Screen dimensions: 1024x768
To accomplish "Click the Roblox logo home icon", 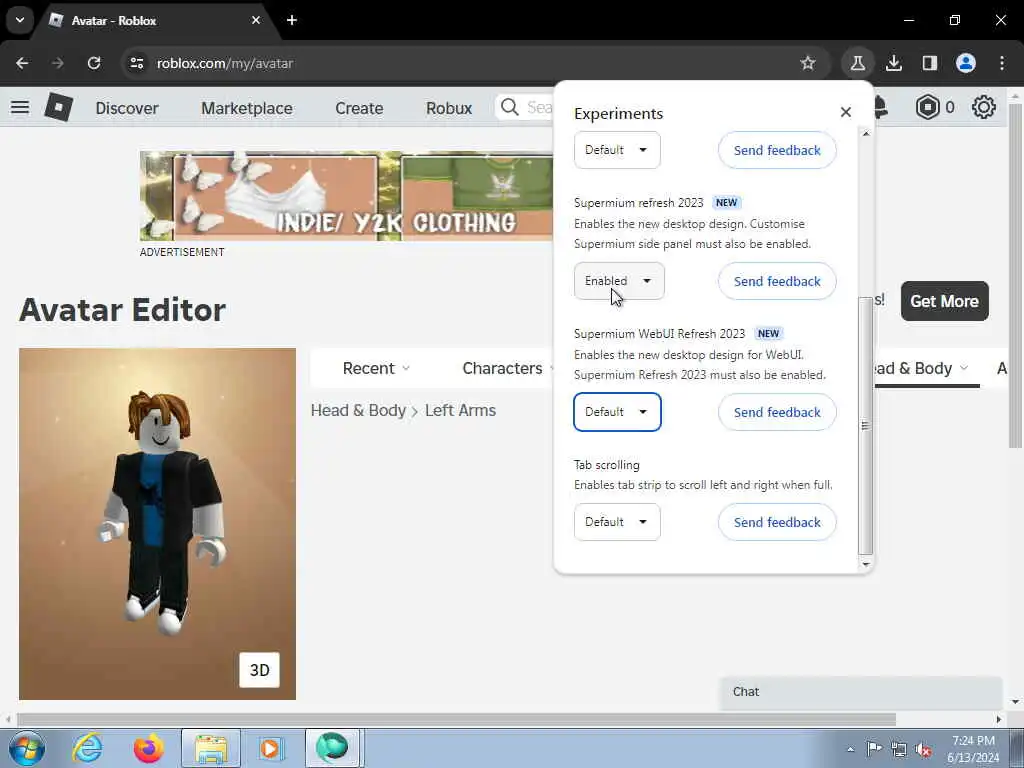I will pos(59,107).
